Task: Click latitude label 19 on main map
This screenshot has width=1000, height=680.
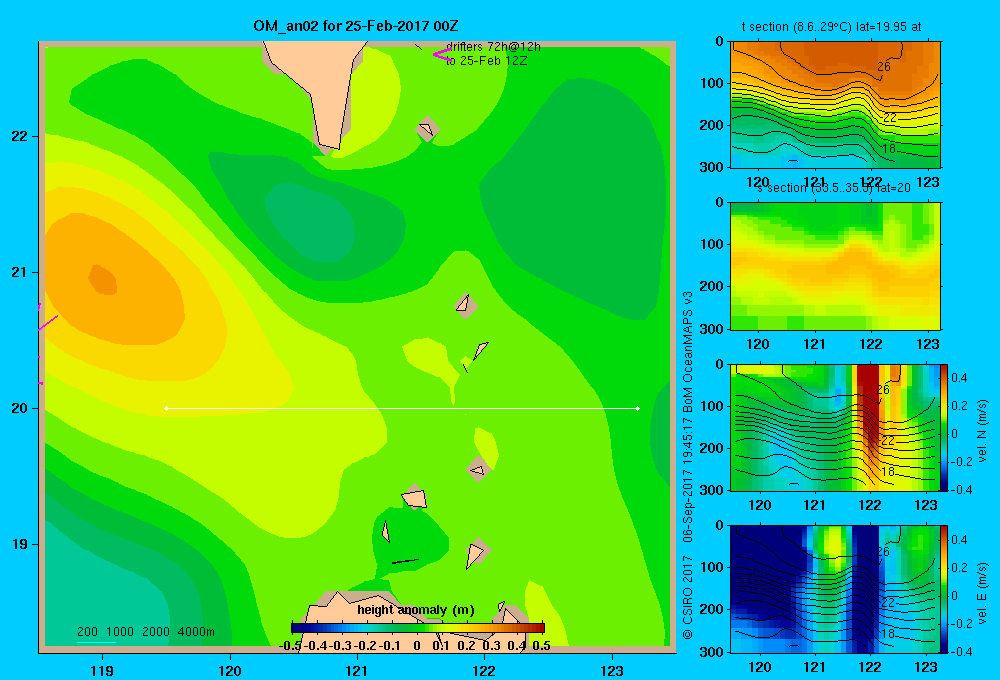Action: click(x=20, y=544)
